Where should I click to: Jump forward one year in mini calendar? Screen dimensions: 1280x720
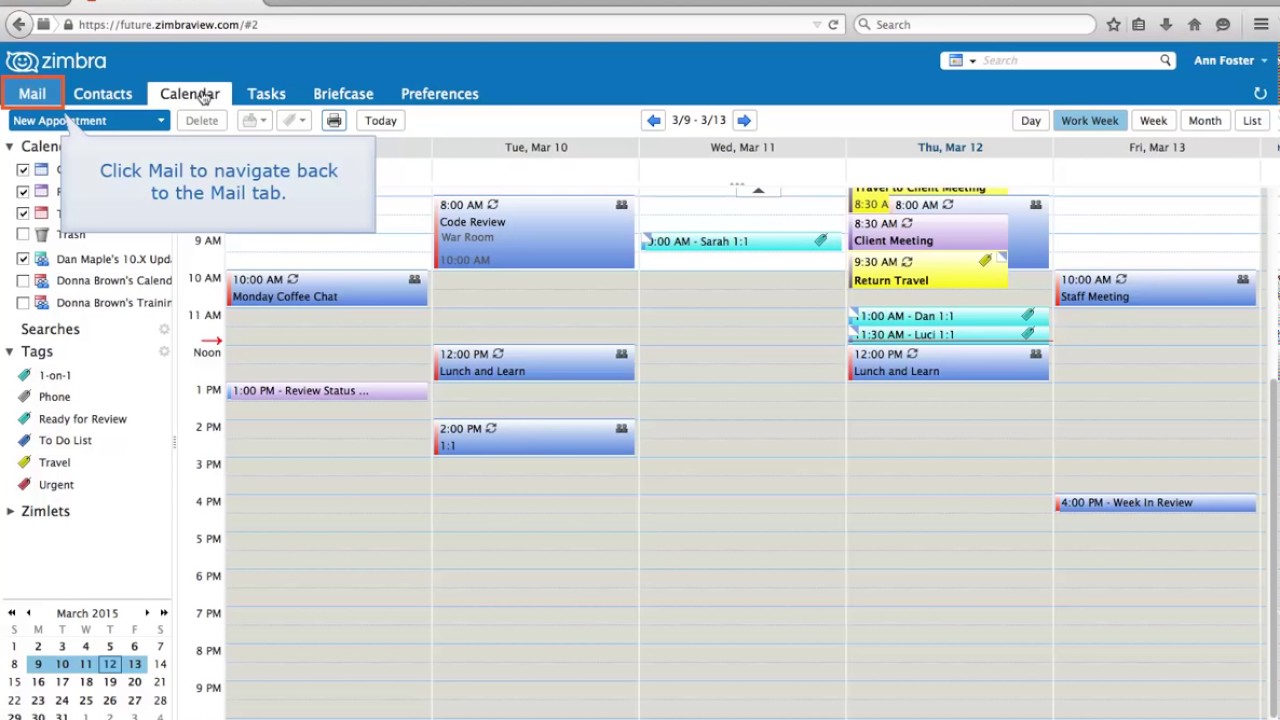(163, 613)
